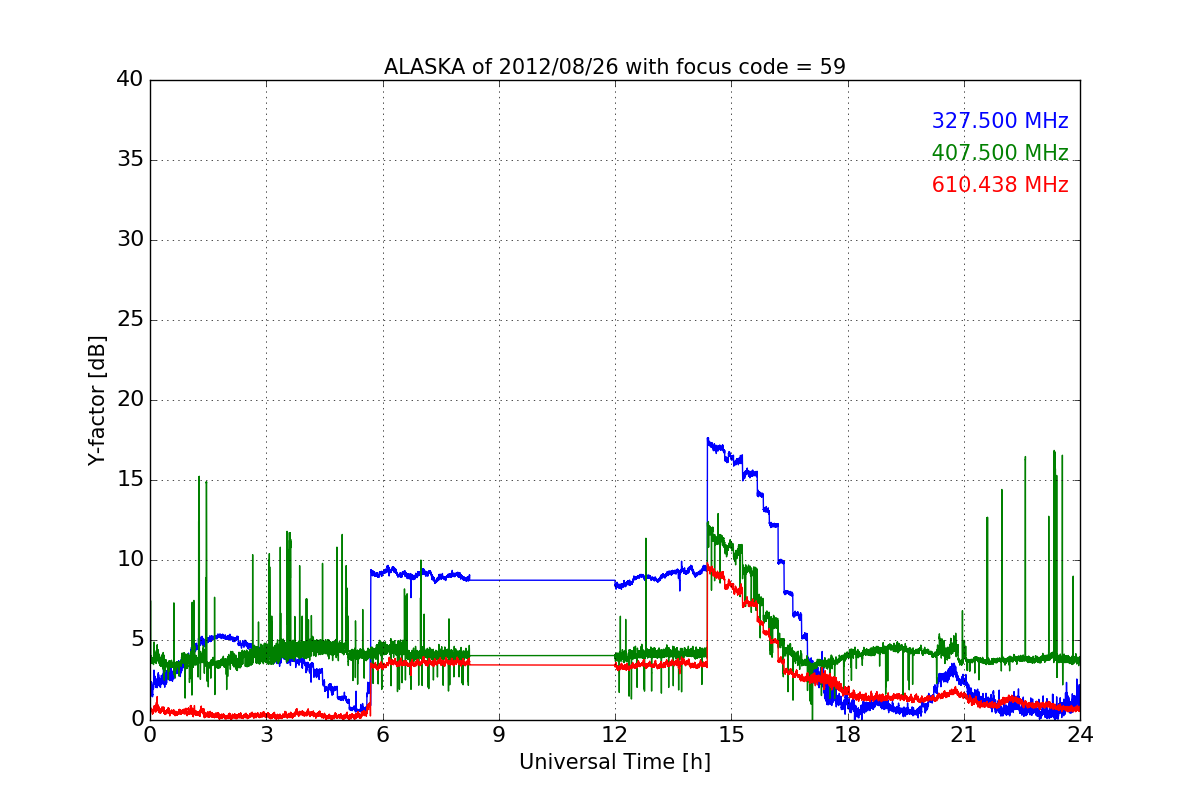Click y-axis tick label 30
The width and height of the screenshot is (1200, 800).
[129, 240]
